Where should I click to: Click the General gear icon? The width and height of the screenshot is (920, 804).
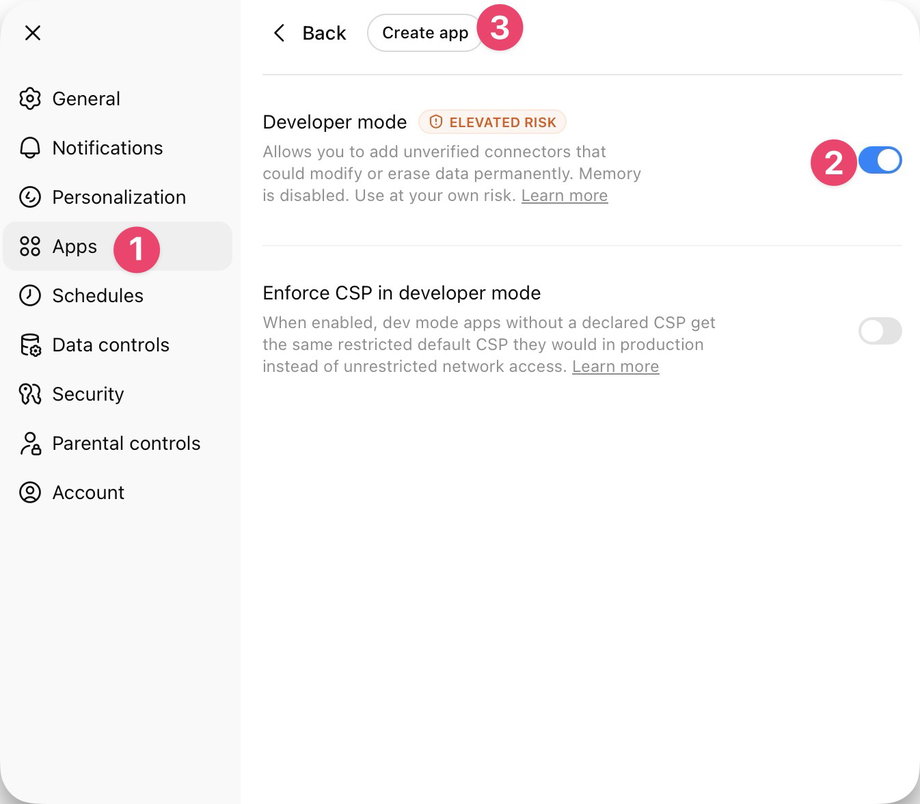tap(30, 99)
